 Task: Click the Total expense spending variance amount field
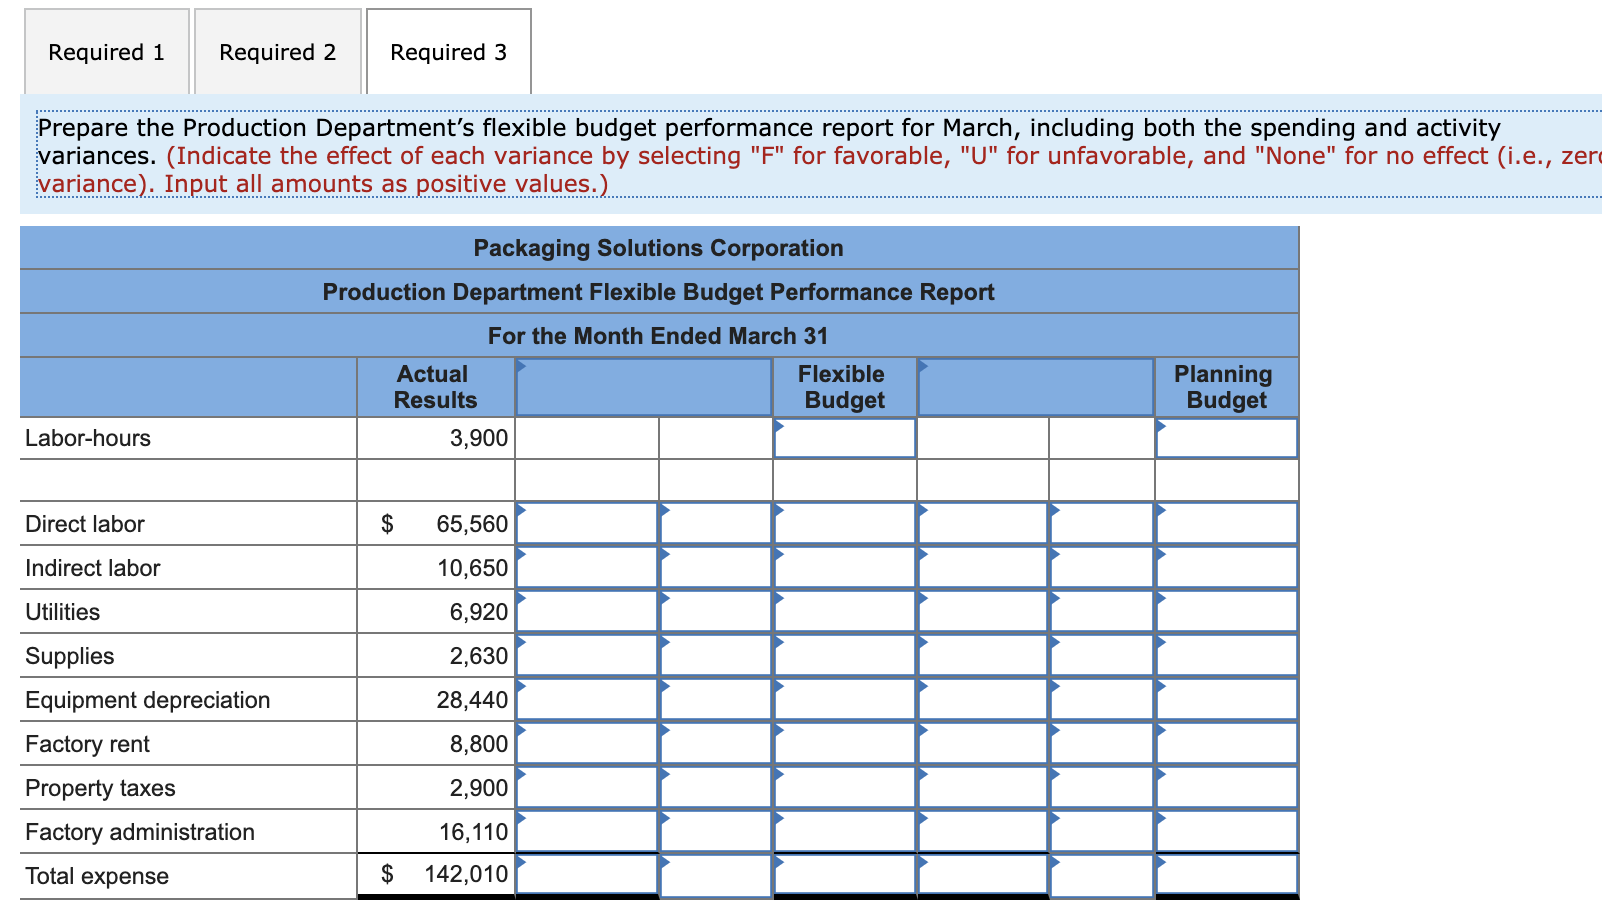[587, 875]
